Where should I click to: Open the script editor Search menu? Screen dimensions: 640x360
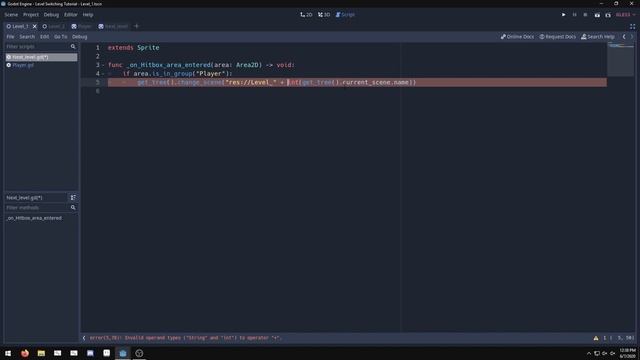pos(27,37)
